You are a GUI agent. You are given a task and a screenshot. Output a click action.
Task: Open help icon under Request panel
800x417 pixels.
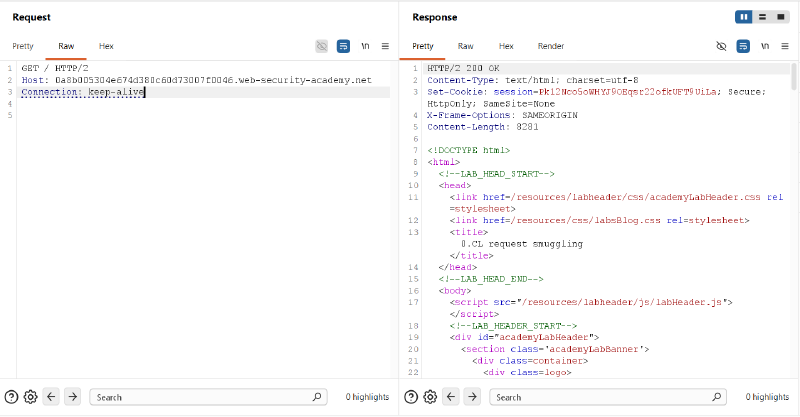point(11,397)
